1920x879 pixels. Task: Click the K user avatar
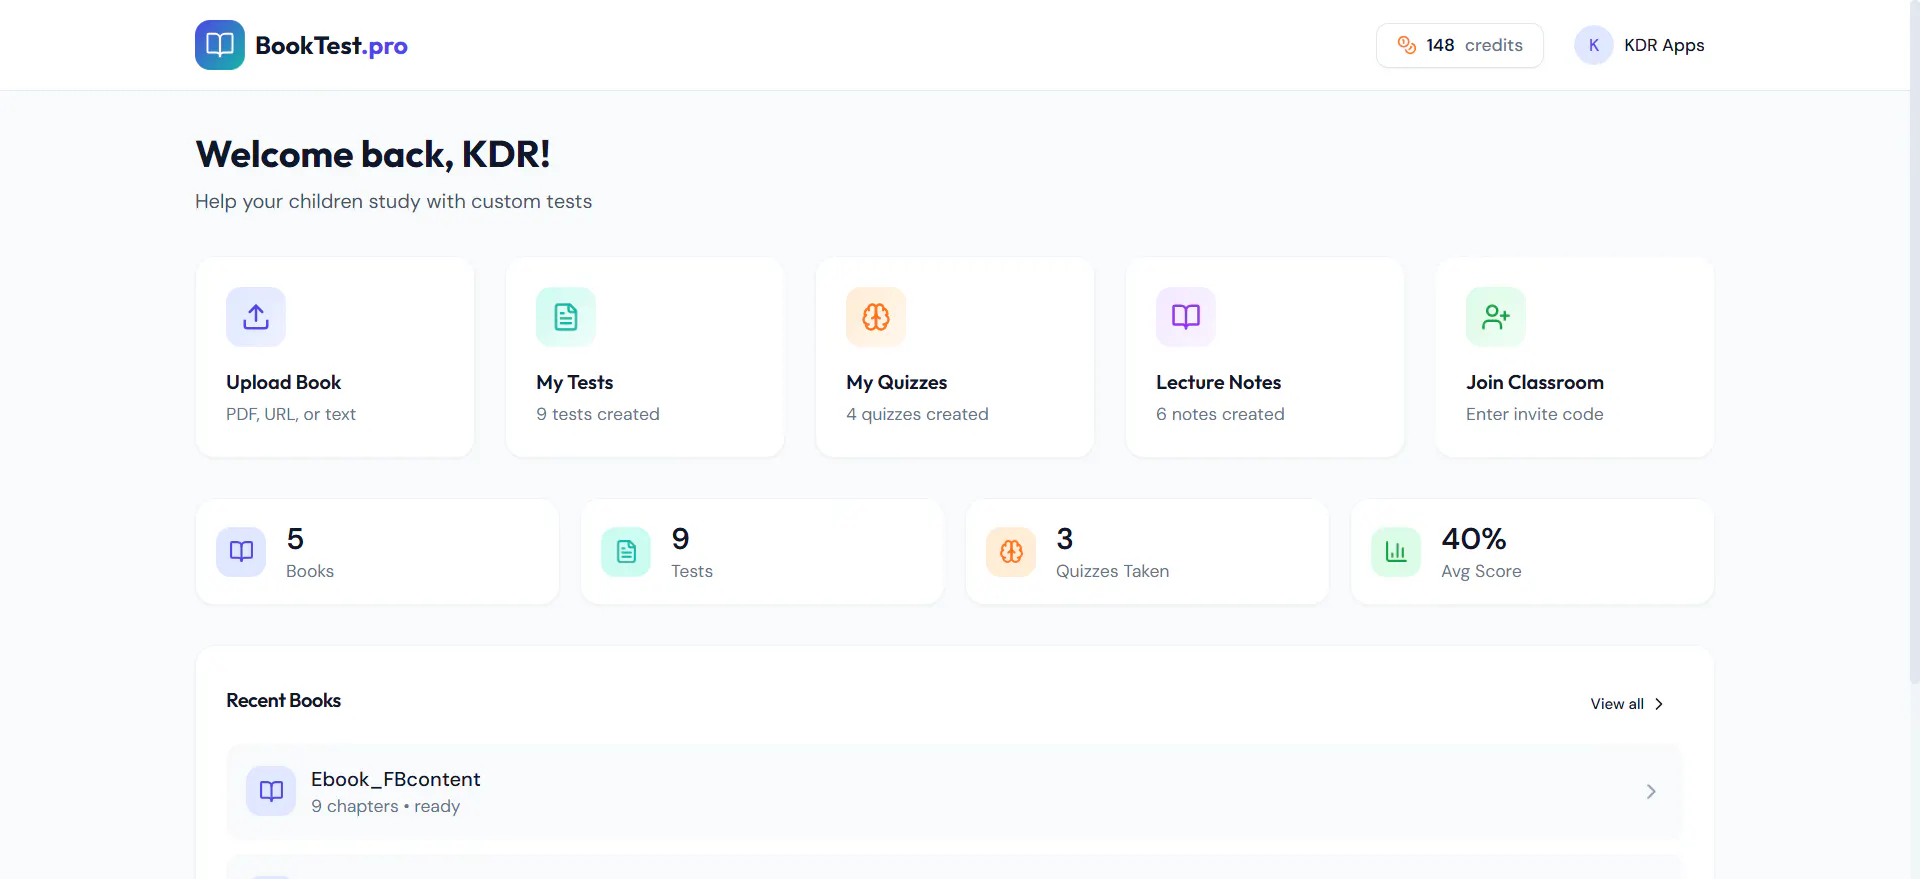click(x=1594, y=45)
